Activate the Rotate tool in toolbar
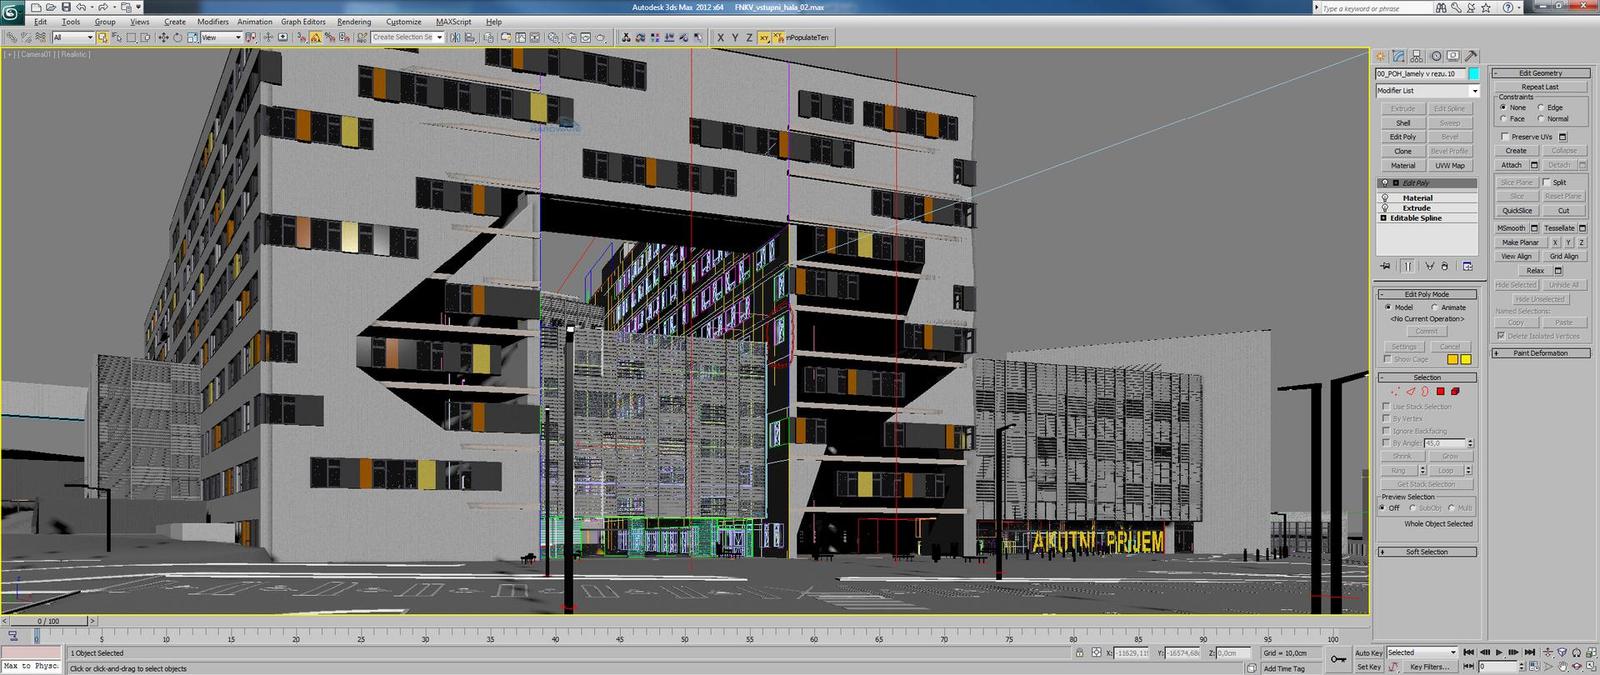 click(x=177, y=37)
